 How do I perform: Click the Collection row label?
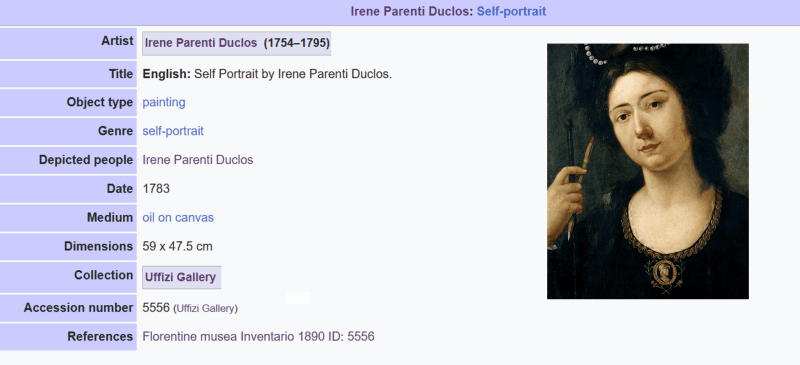click(x=104, y=275)
